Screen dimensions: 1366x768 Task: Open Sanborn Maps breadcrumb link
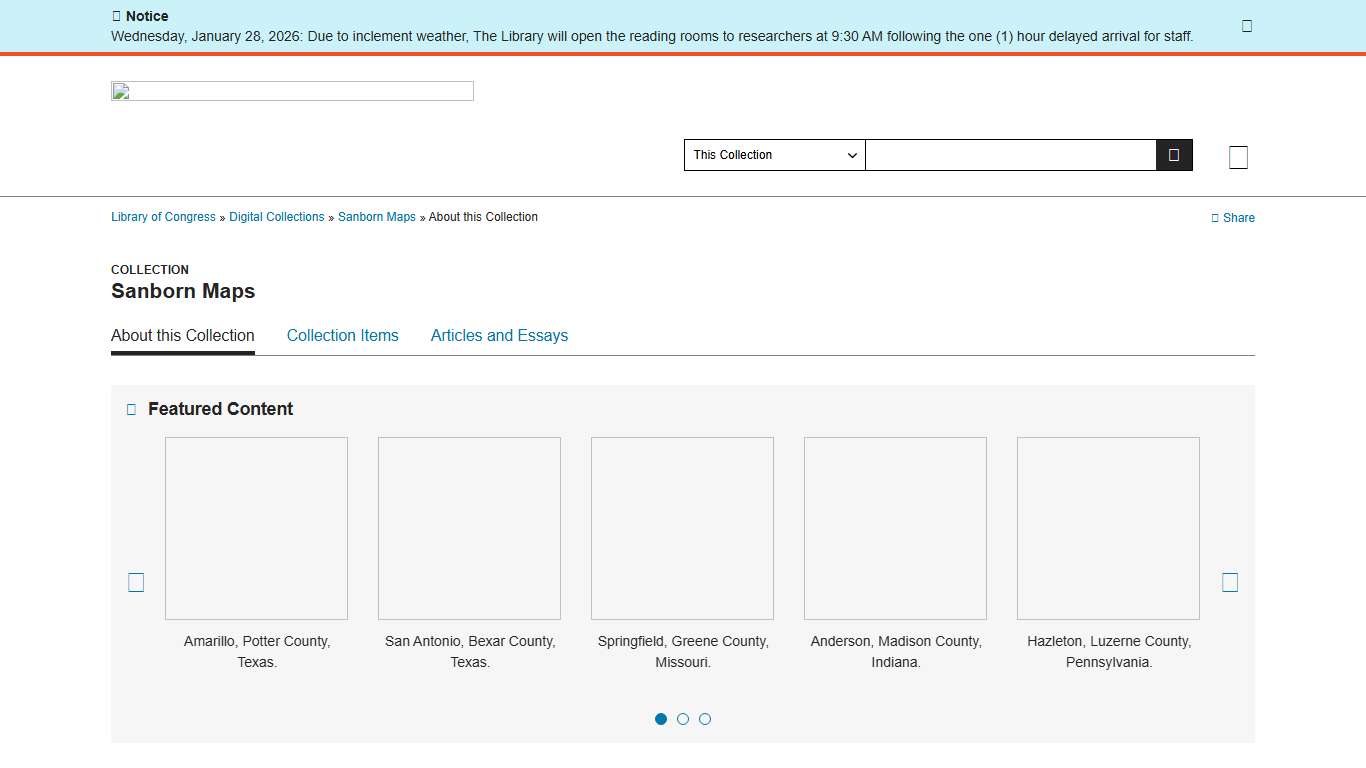(377, 217)
